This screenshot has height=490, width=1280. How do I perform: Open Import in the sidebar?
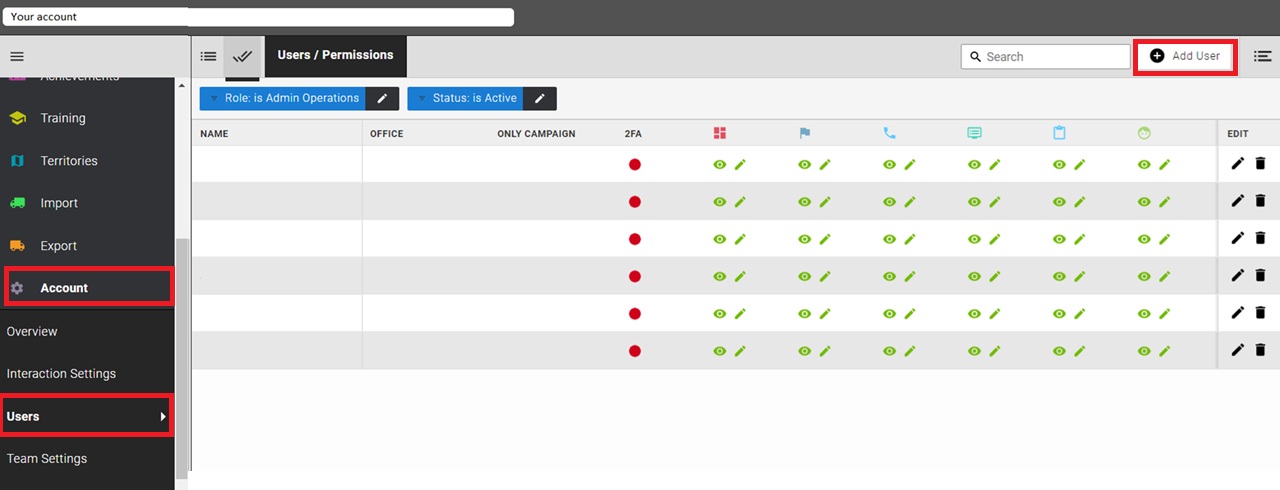pyautogui.click(x=59, y=203)
